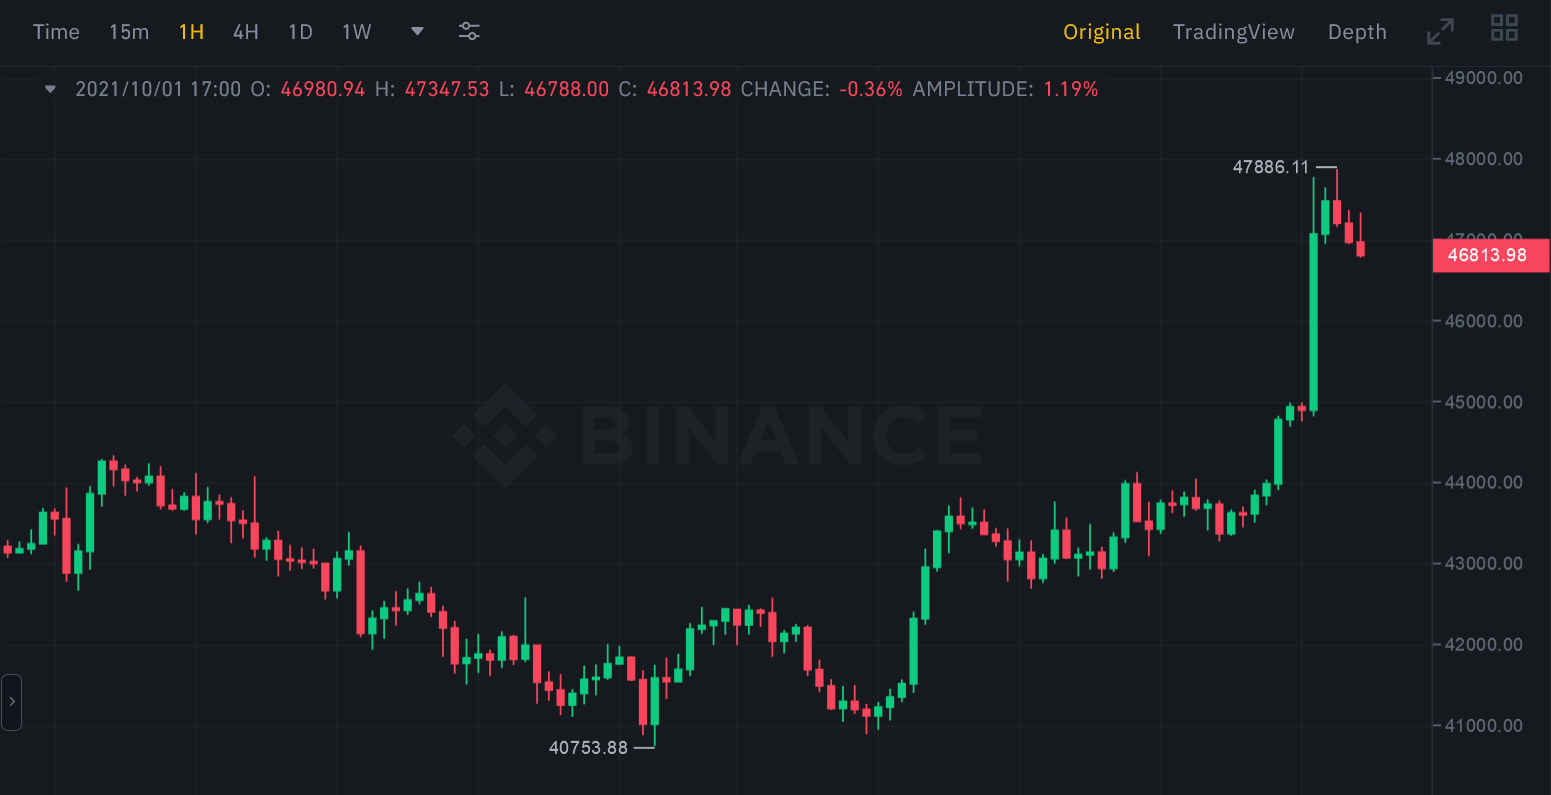
Task: Select the 1H interval
Action: point(191,32)
